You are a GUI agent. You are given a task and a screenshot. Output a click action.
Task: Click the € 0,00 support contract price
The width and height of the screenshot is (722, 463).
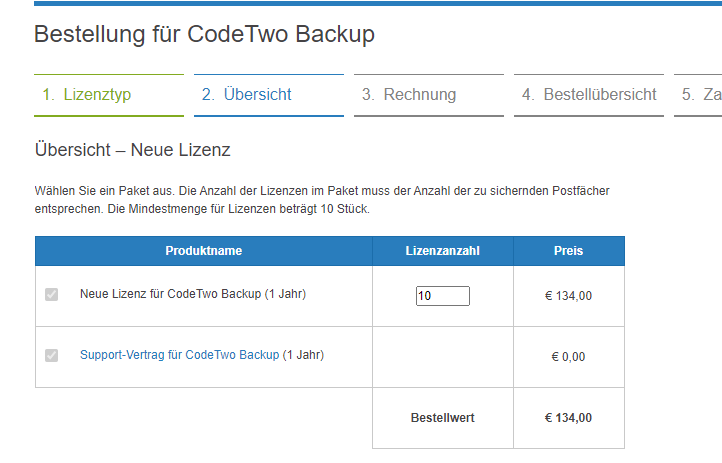click(x=568, y=357)
